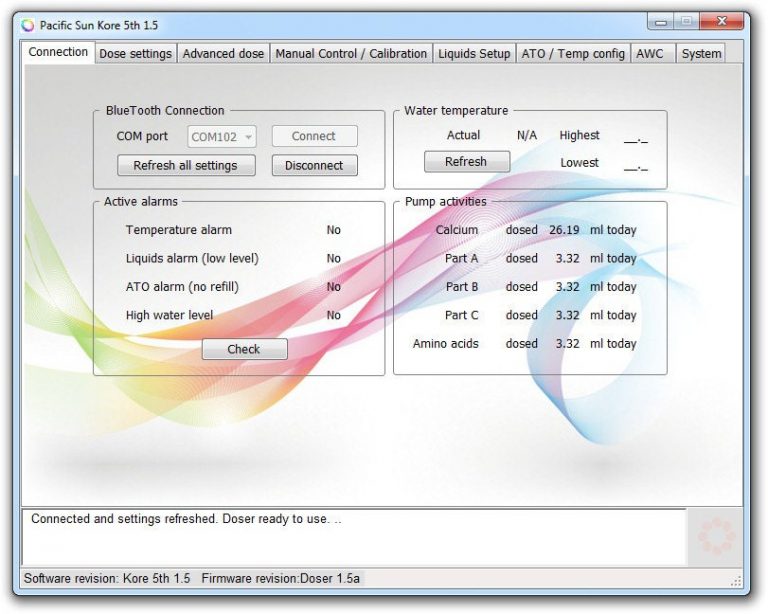Click the Disconnect button
This screenshot has width=768, height=614.
click(314, 166)
